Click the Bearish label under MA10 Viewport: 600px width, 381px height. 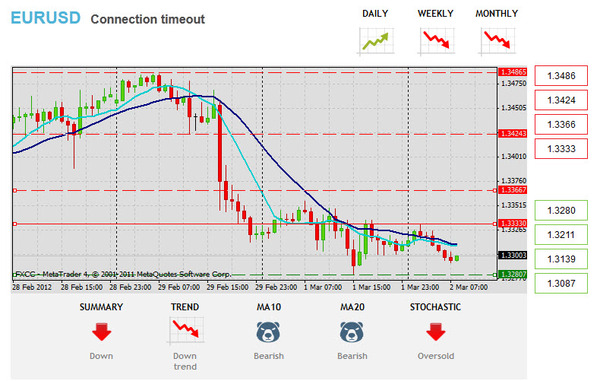pyautogui.click(x=269, y=356)
